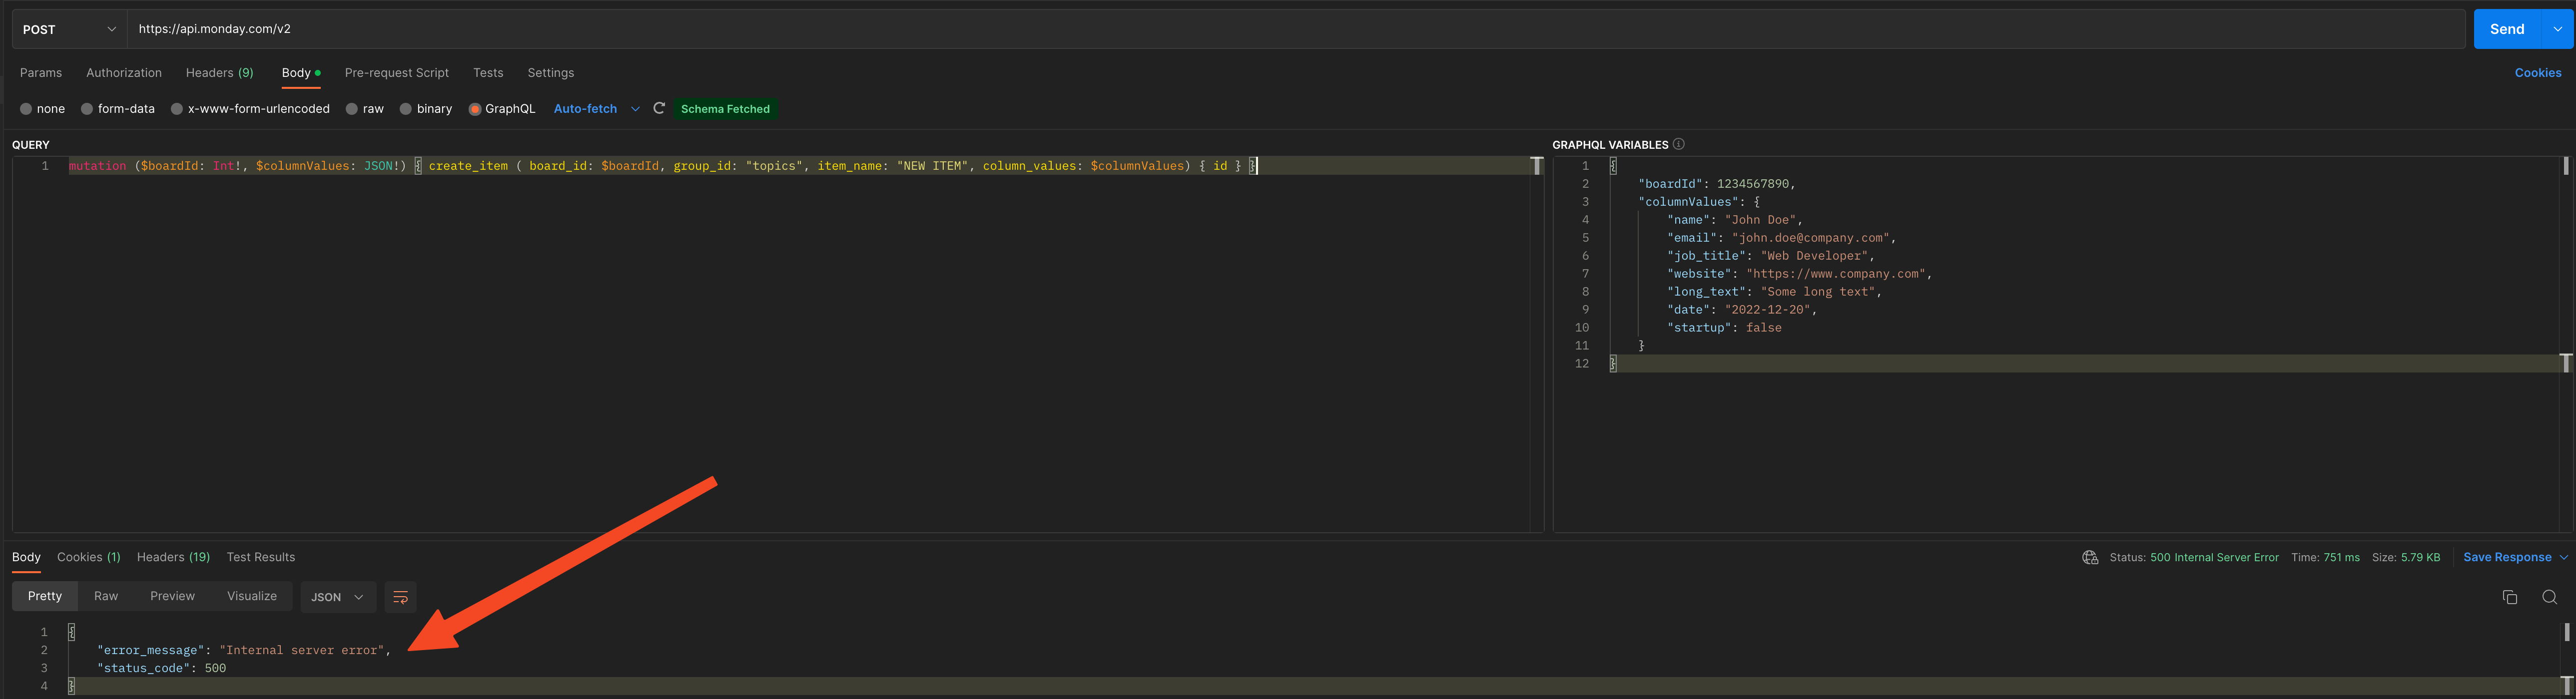Click the "columnValues" line in variables

[x=1699, y=202]
